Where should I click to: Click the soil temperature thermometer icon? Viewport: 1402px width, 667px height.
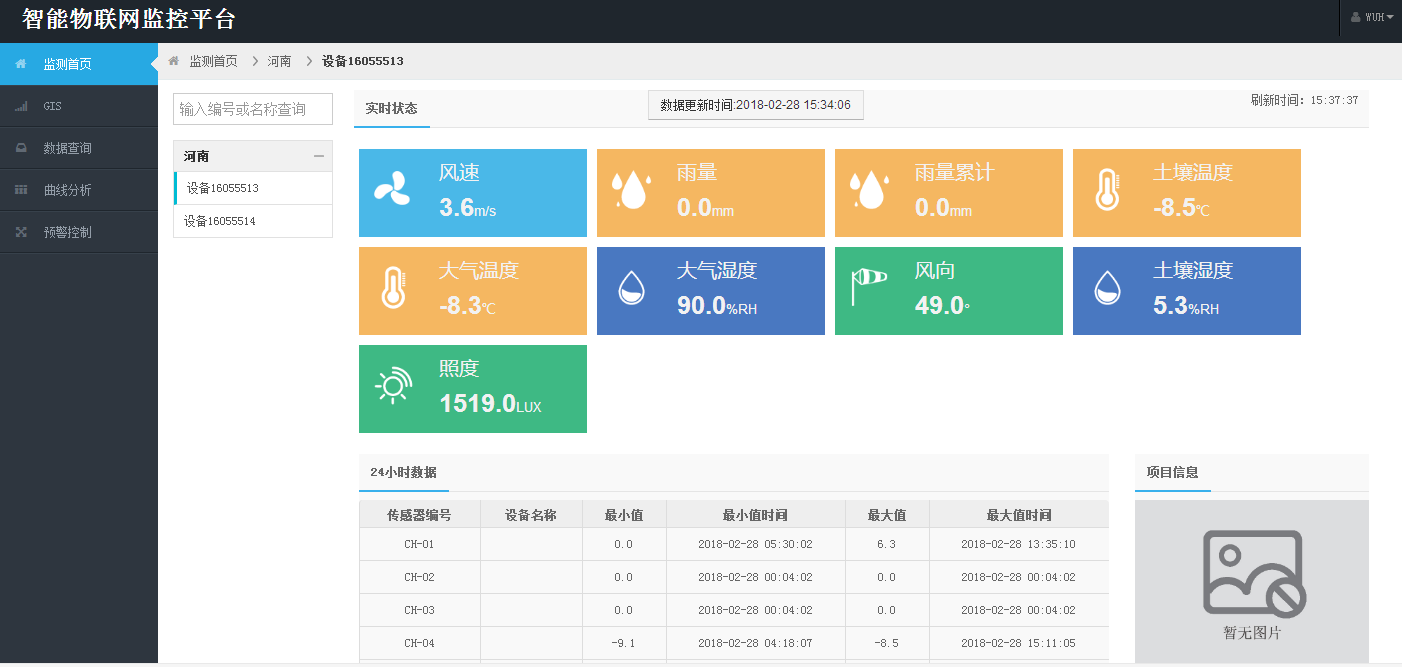pyautogui.click(x=1106, y=189)
